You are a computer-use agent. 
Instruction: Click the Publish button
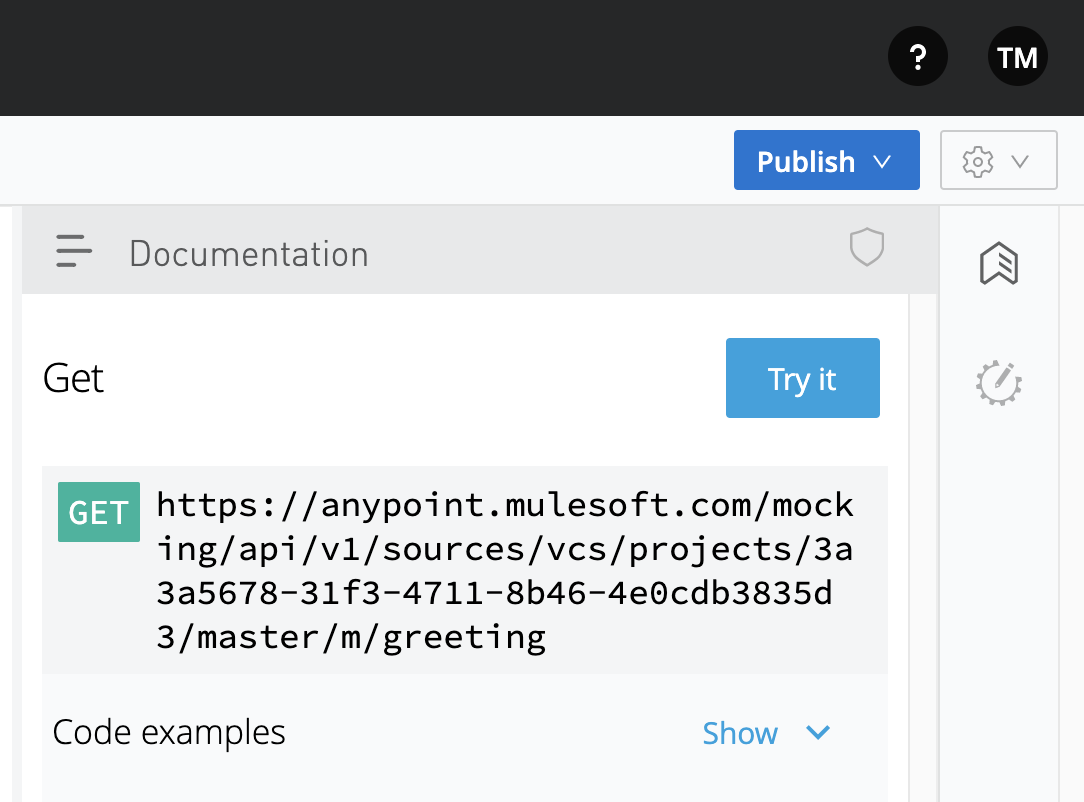tap(805, 161)
